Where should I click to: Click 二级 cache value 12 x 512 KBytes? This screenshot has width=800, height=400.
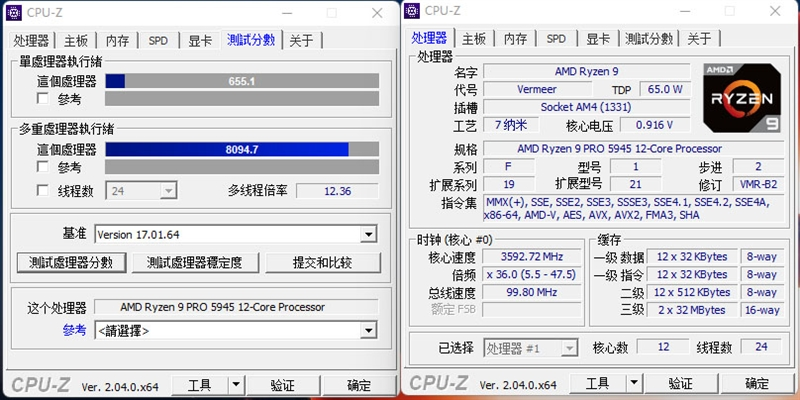click(692, 292)
